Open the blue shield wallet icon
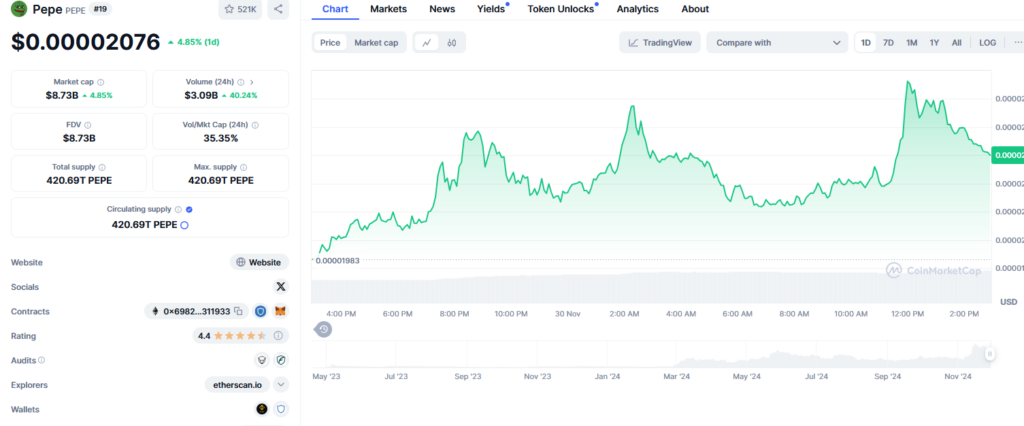 (x=281, y=410)
